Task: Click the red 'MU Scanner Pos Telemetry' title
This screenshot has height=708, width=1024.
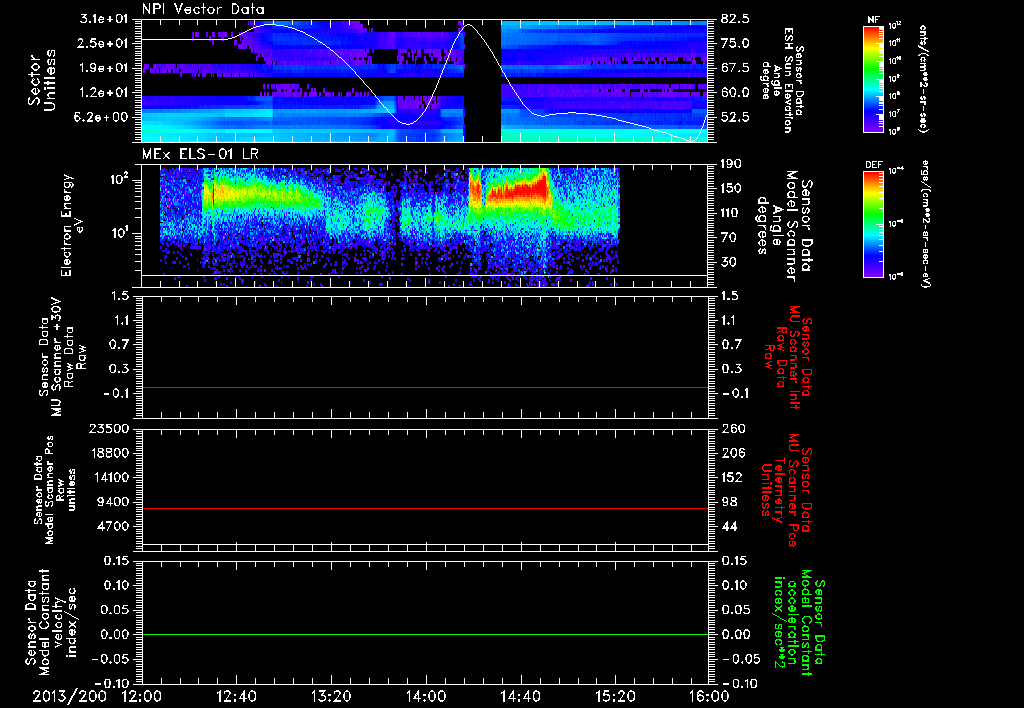Action: [786, 489]
